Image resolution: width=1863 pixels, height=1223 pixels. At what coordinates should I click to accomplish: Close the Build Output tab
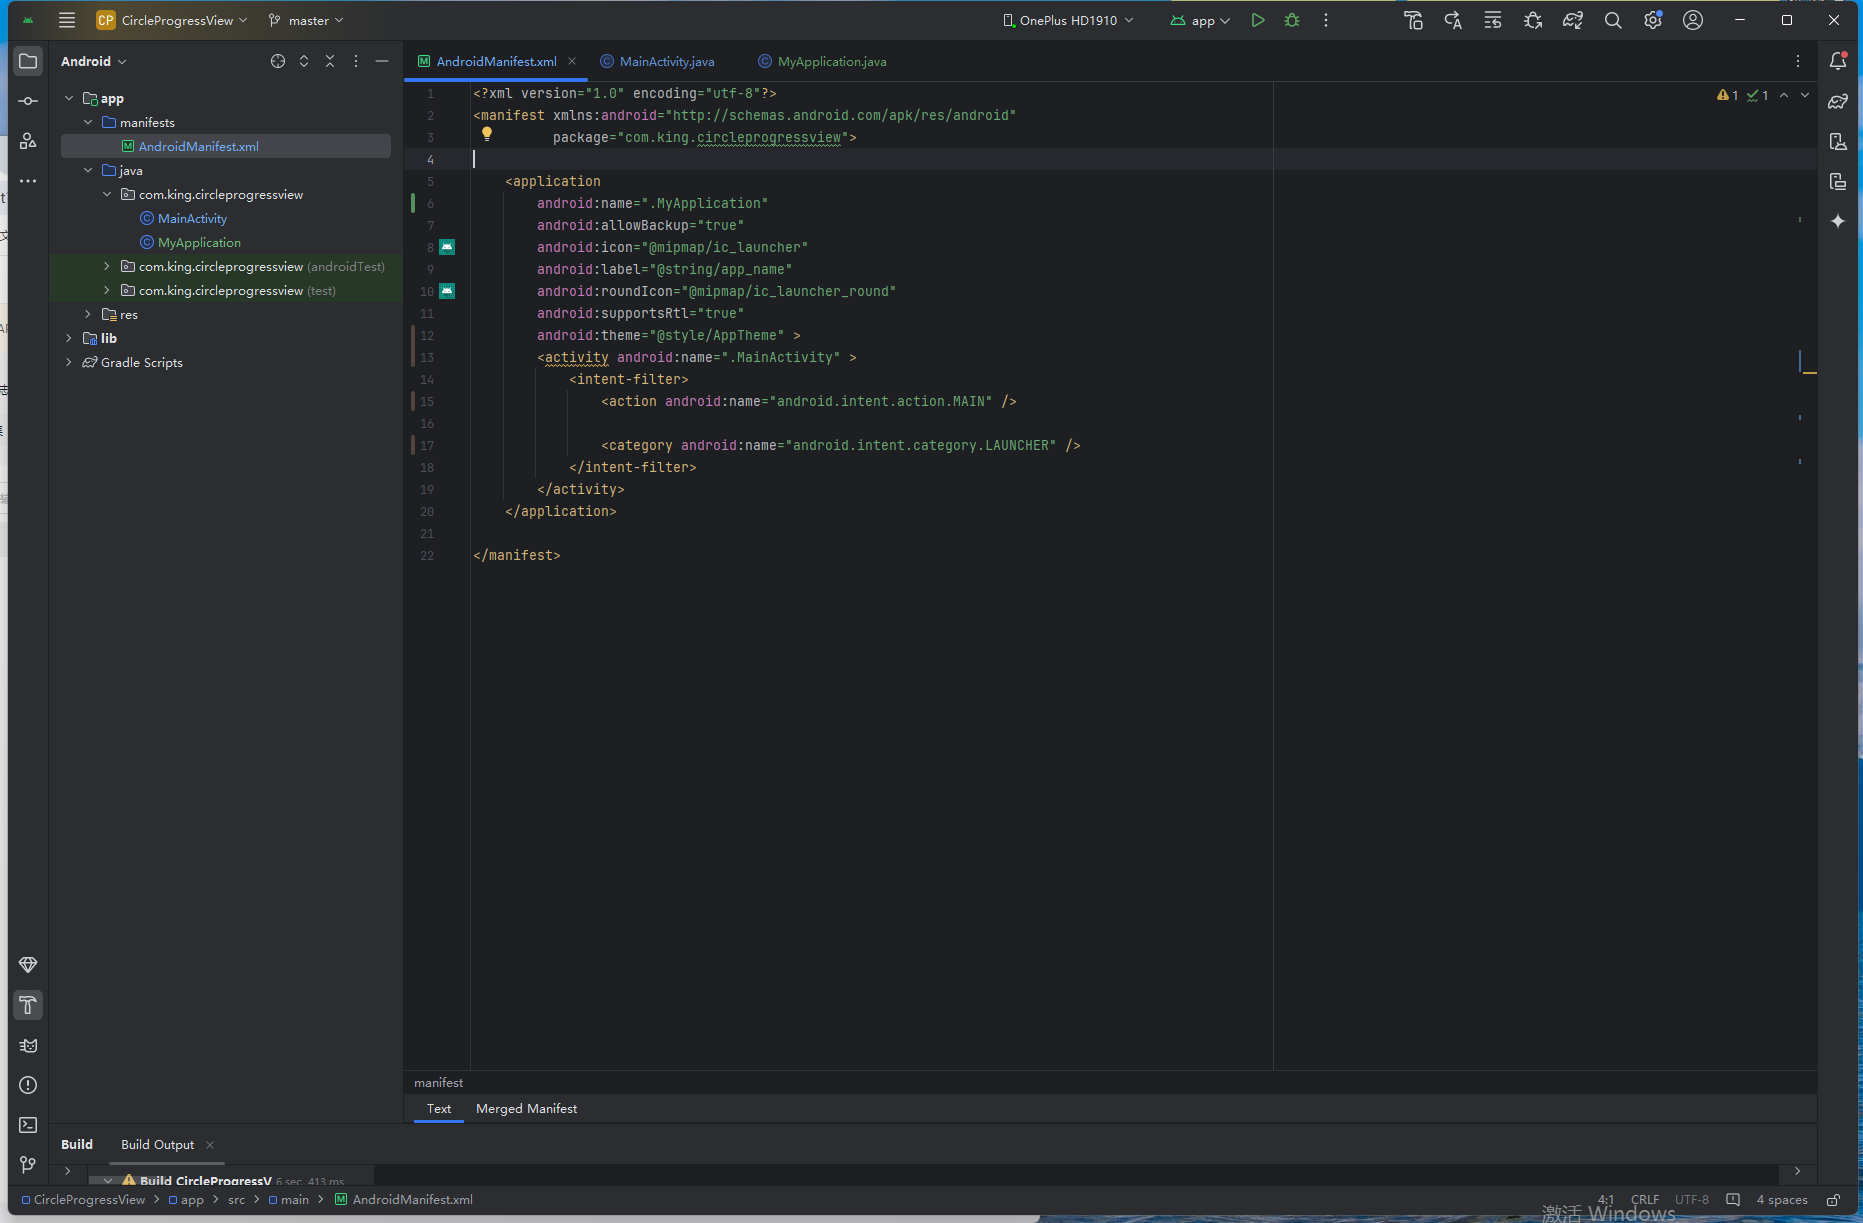[210, 1145]
